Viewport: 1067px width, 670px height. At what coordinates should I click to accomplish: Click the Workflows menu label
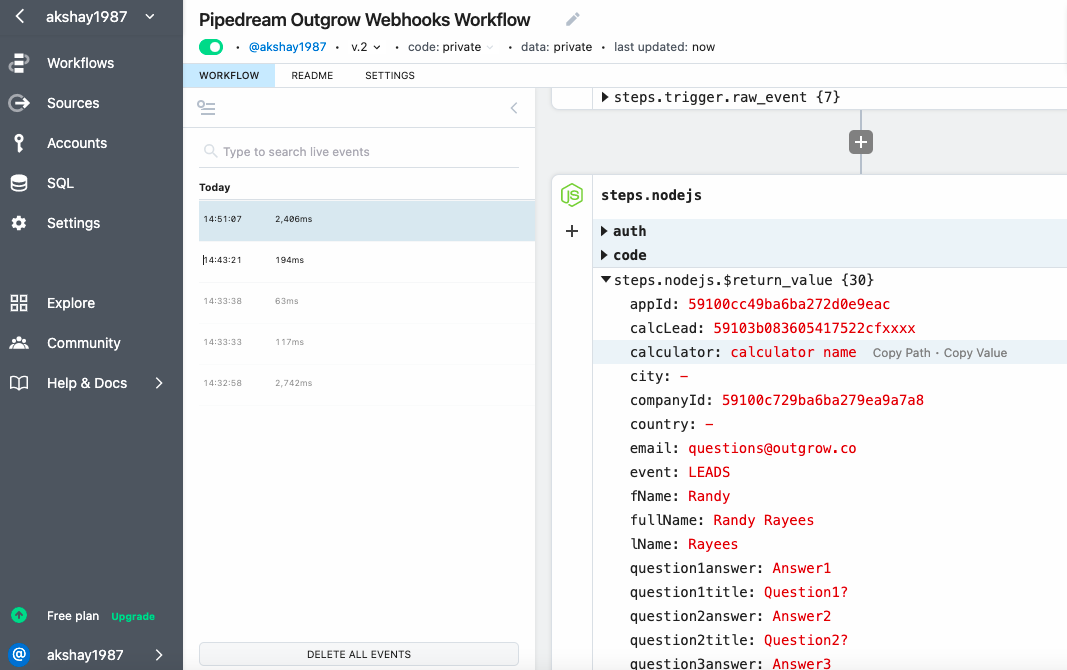(x=80, y=63)
